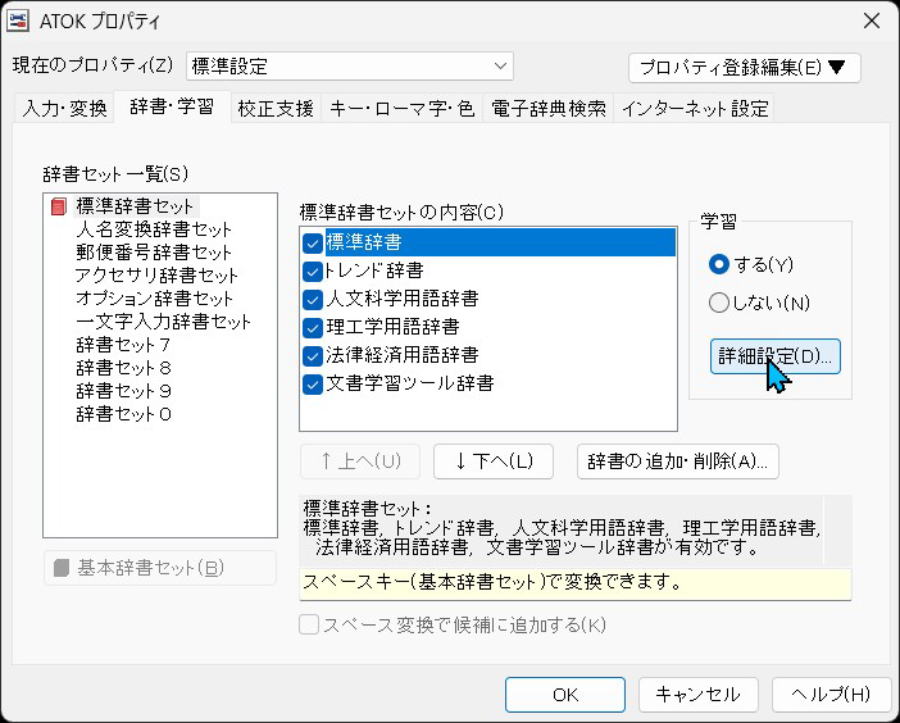Confirm settings with the OK button
This screenshot has width=900, height=723.
pyautogui.click(x=565, y=695)
